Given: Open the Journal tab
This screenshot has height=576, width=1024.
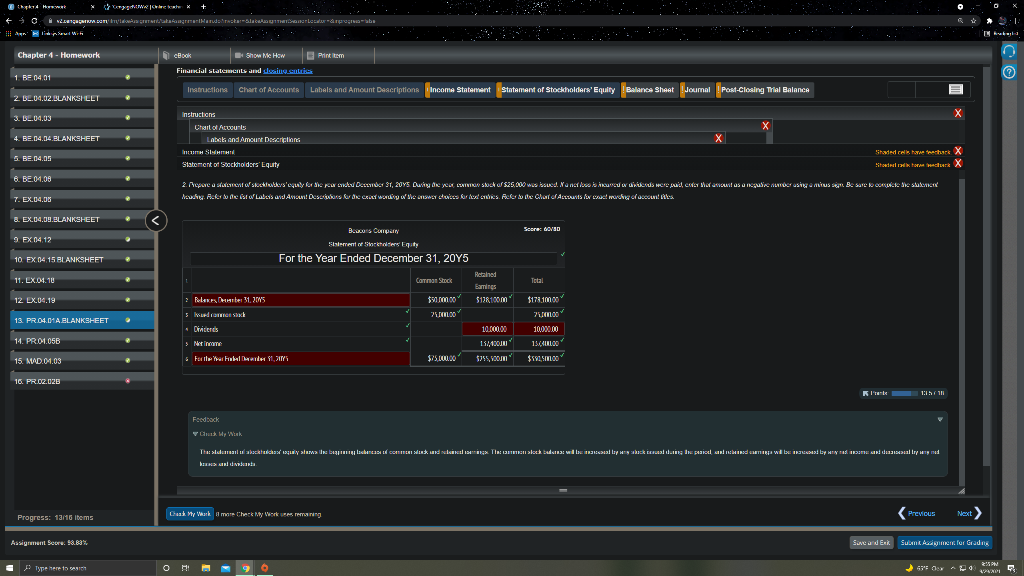Looking at the screenshot, I should (x=697, y=90).
